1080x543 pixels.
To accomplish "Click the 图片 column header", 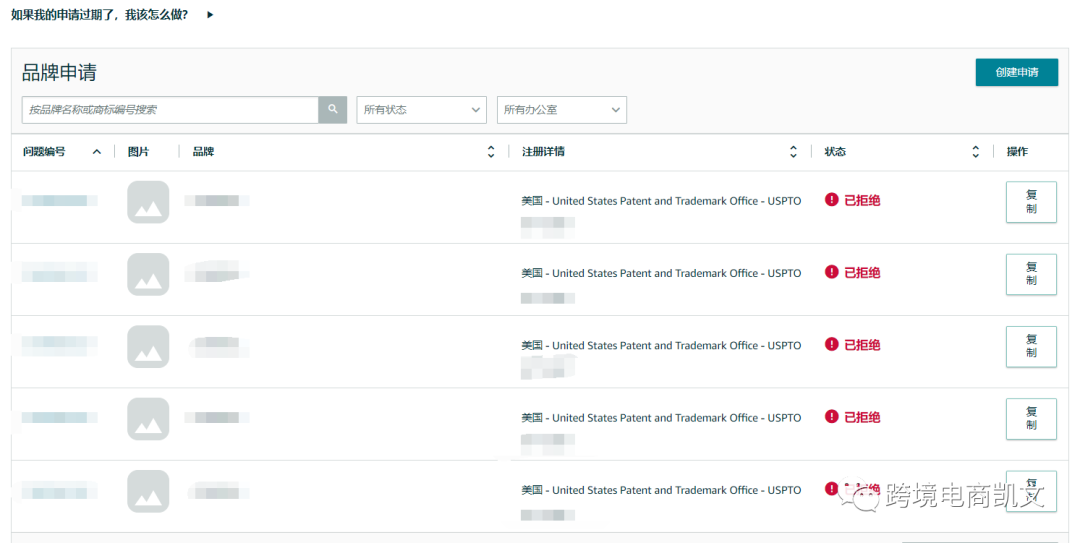I will [x=138, y=152].
